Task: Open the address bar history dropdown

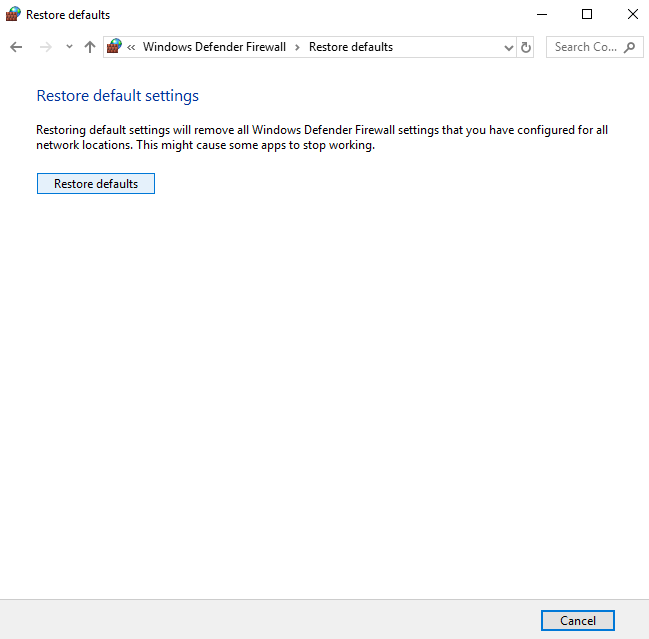Action: (x=509, y=47)
